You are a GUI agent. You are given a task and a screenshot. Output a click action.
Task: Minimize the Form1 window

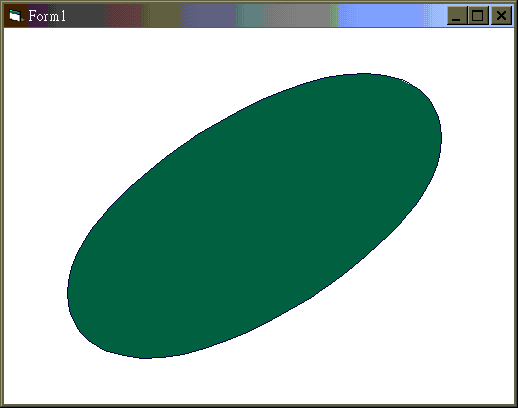click(457, 16)
